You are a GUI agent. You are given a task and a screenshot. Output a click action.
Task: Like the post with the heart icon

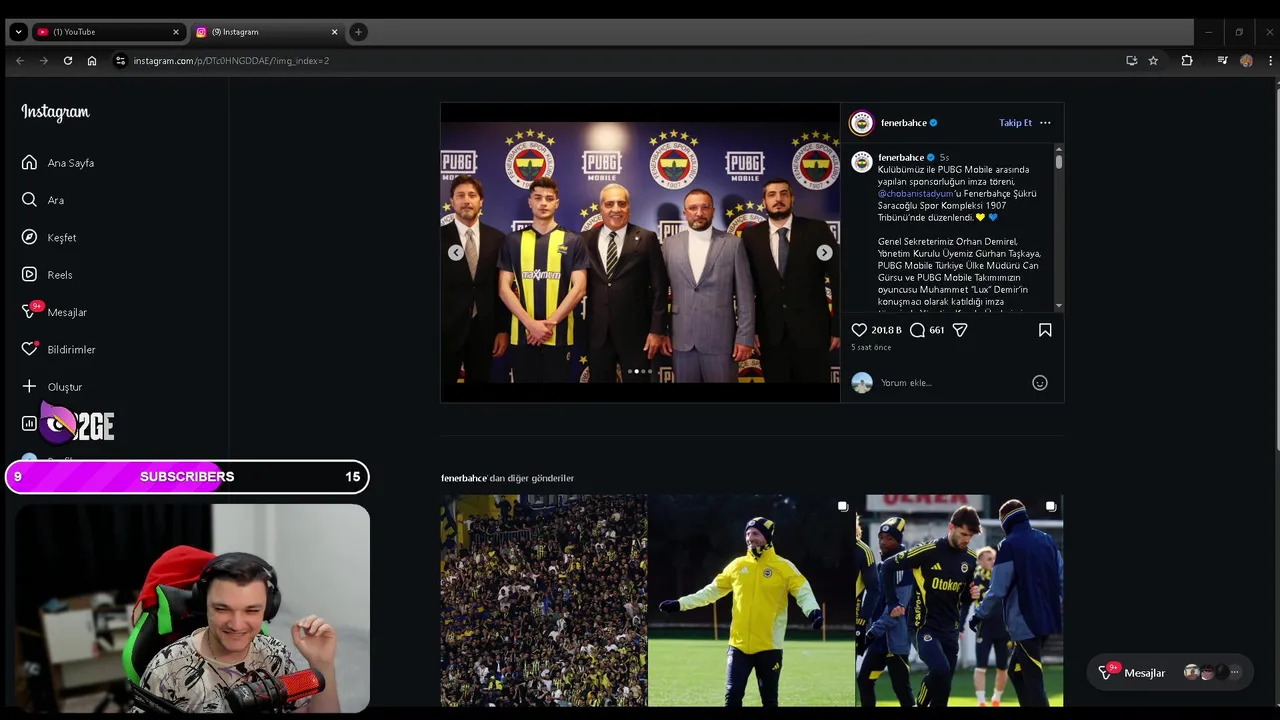[x=859, y=330]
